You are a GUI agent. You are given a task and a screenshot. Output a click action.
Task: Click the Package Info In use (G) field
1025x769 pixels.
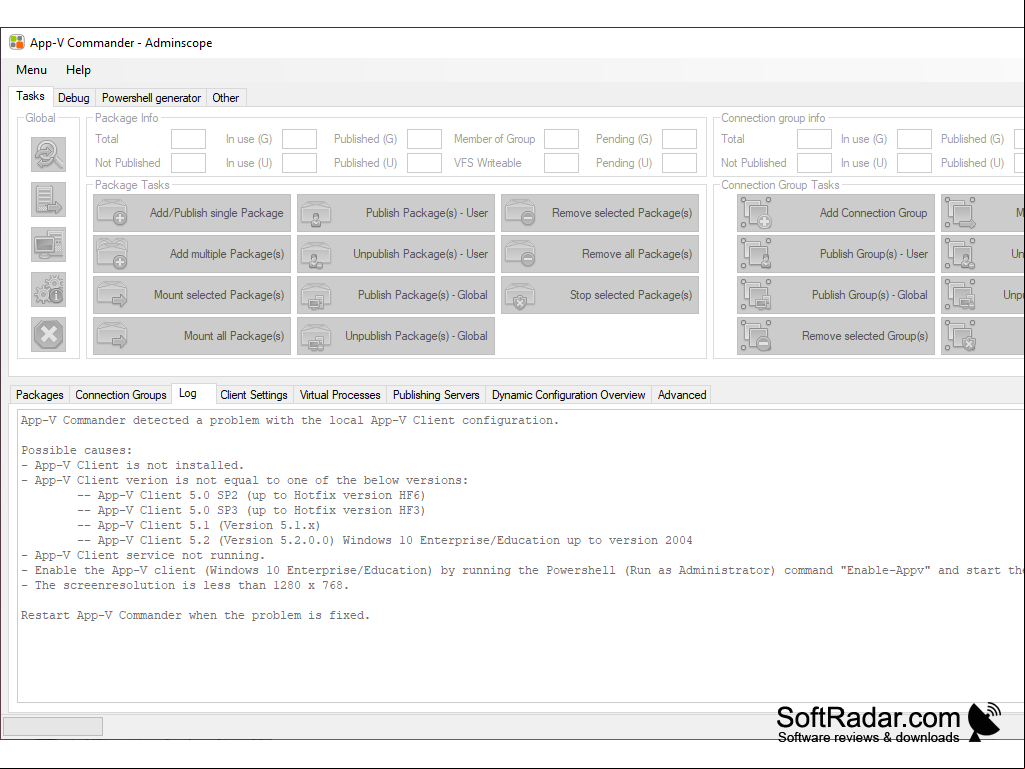(299, 139)
